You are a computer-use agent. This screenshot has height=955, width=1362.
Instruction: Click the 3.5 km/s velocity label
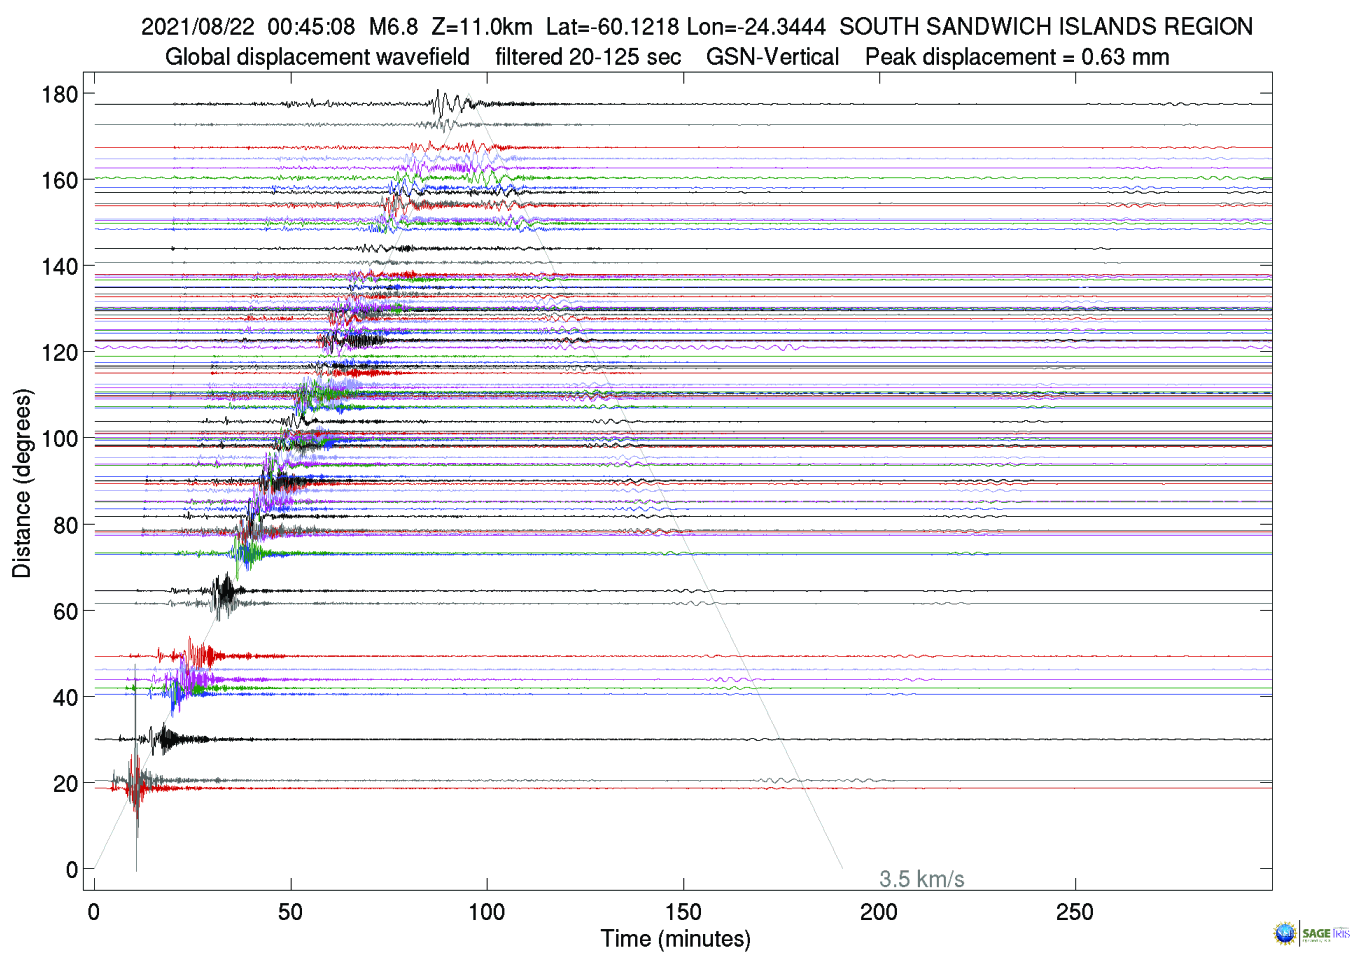(x=921, y=879)
